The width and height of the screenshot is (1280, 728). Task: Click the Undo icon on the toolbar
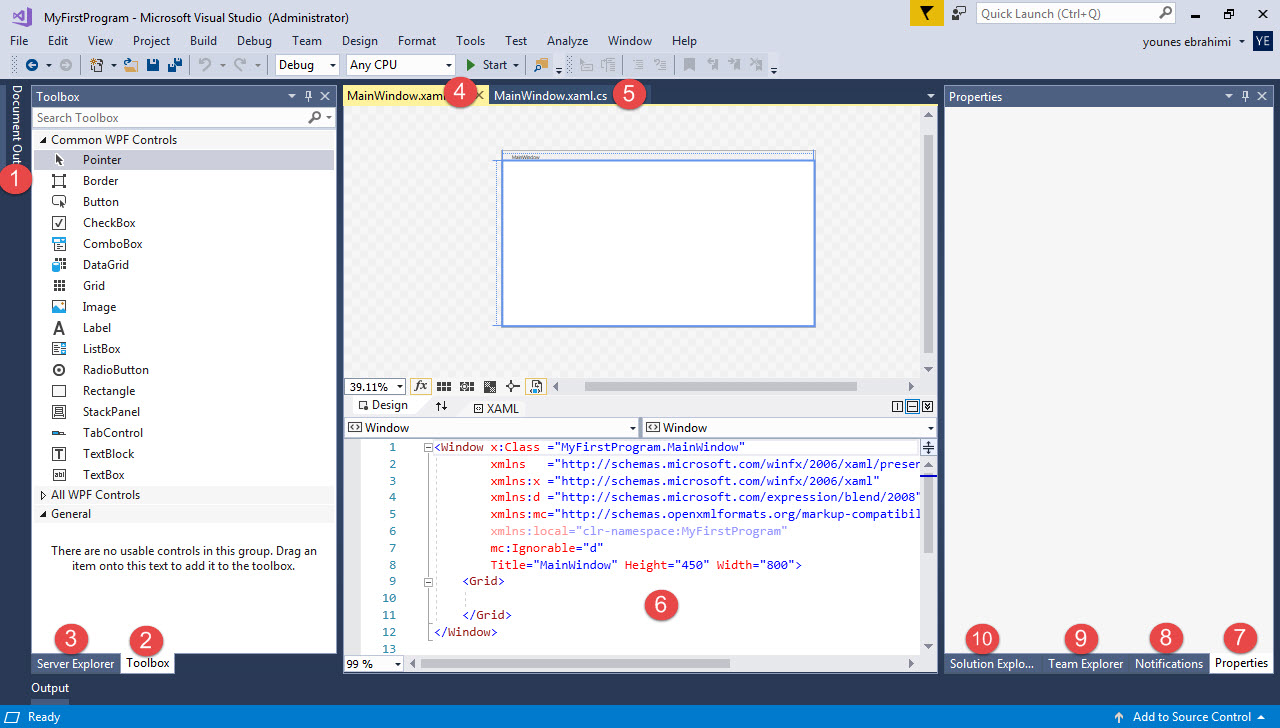[x=206, y=64]
